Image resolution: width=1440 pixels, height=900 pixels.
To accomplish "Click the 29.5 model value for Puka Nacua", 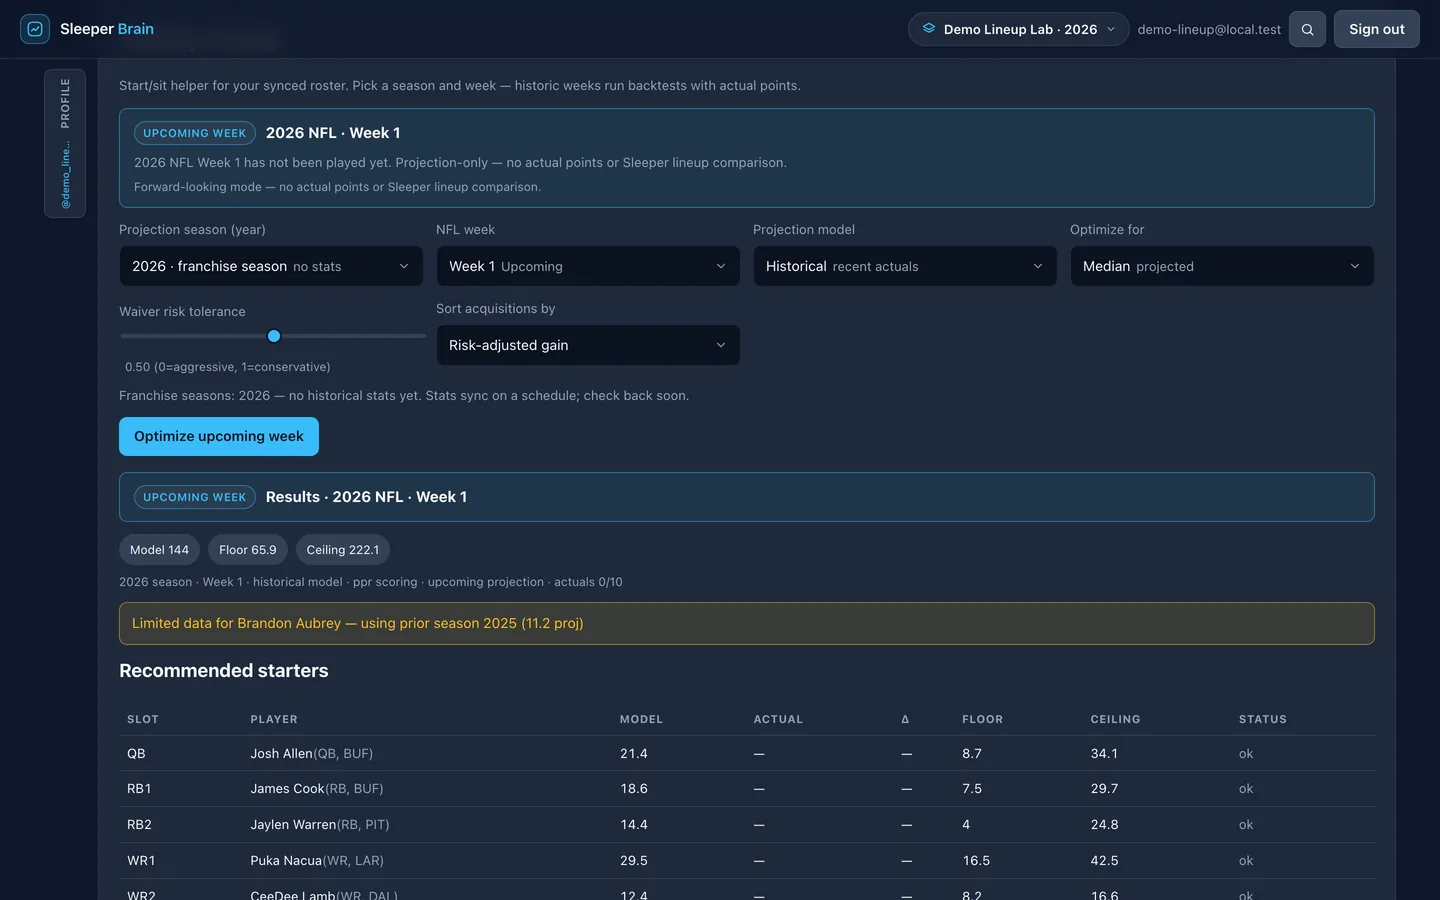I will [634, 860].
